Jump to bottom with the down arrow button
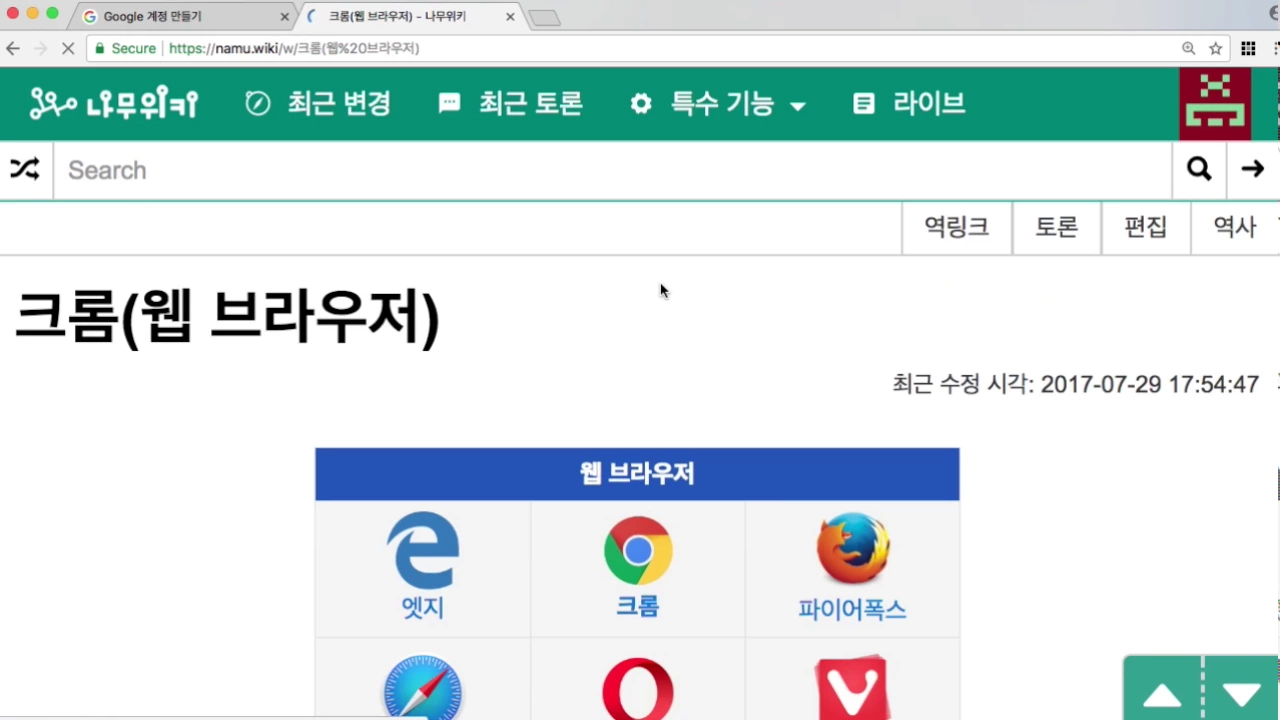This screenshot has width=1280, height=720. point(1241,696)
